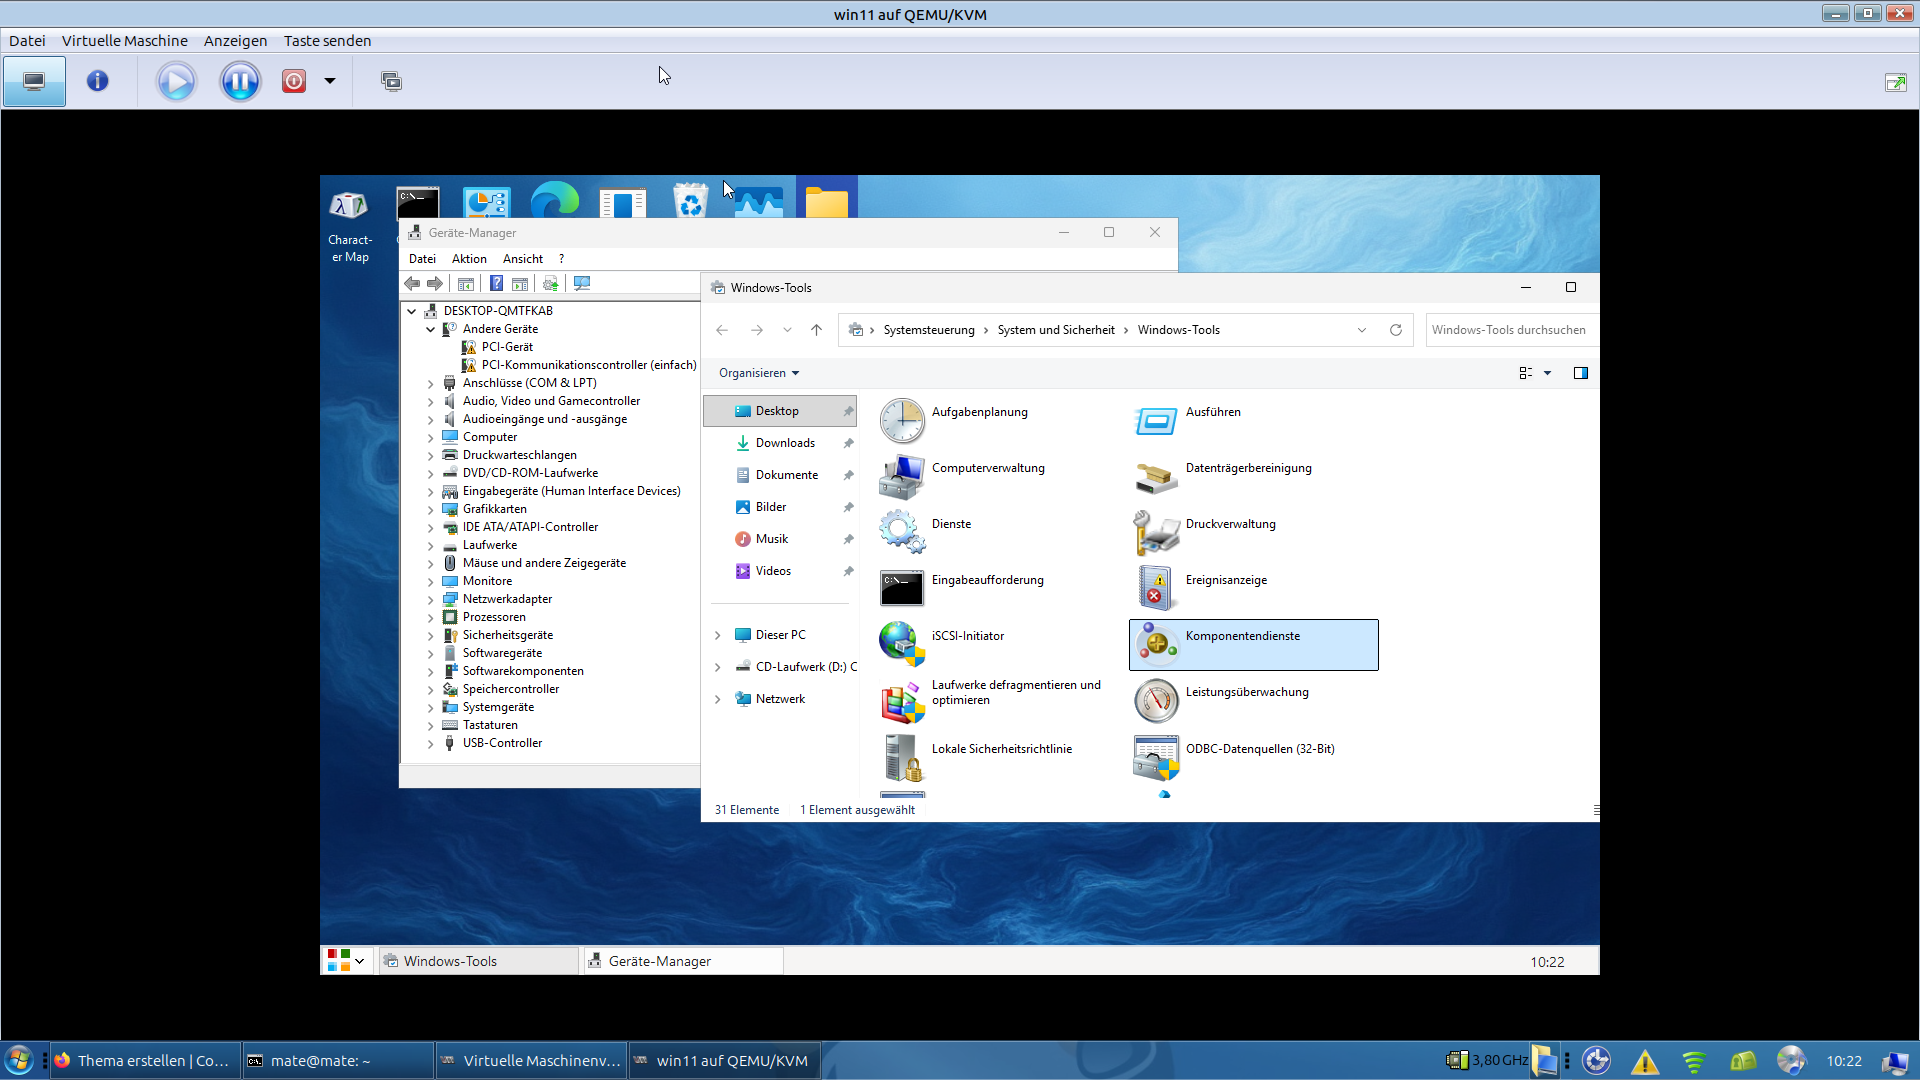Open Ereignisanzeige icon
Image resolution: width=1920 pixels, height=1080 pixels.
point(1156,589)
